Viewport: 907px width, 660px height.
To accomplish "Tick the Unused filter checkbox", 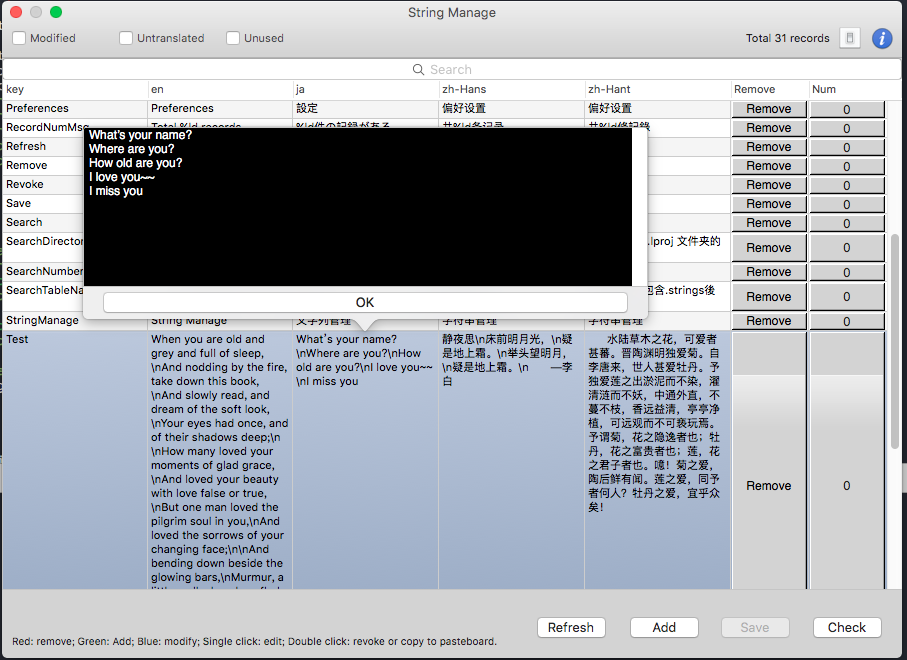I will click(233, 38).
